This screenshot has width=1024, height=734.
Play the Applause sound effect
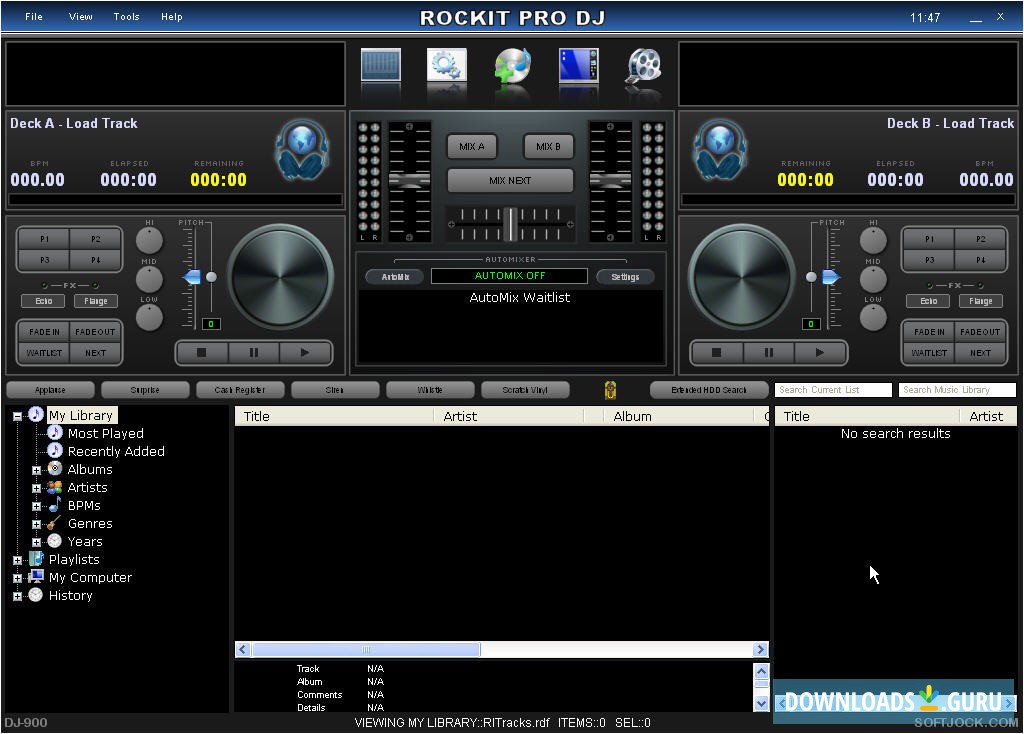50,389
